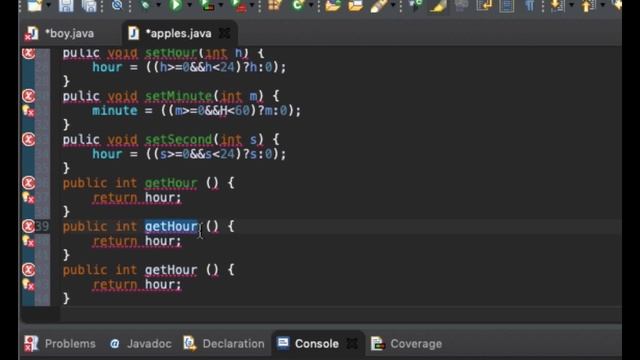
Task: Open the Javadoc view tab
Action: coord(141,344)
